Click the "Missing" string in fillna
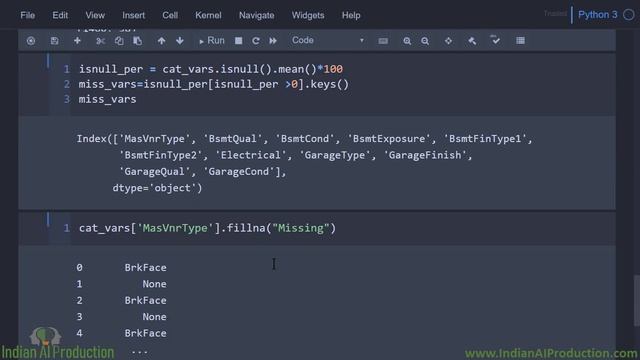The height and width of the screenshot is (360, 640). pos(301,228)
